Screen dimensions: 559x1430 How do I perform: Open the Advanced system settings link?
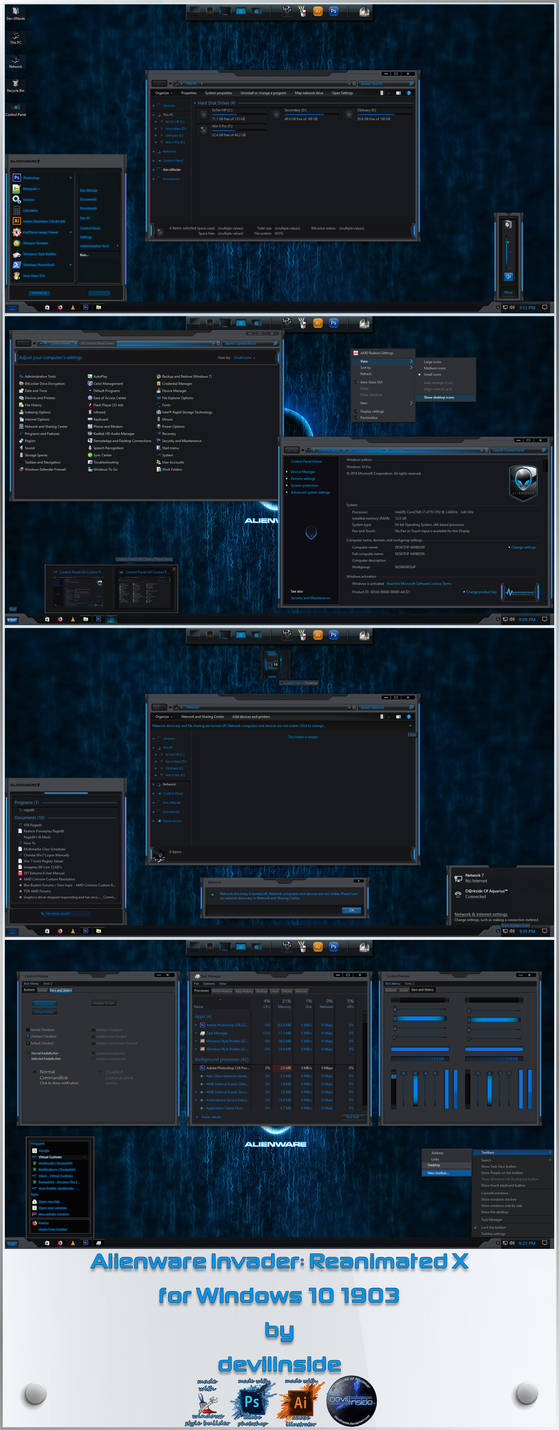[x=310, y=492]
